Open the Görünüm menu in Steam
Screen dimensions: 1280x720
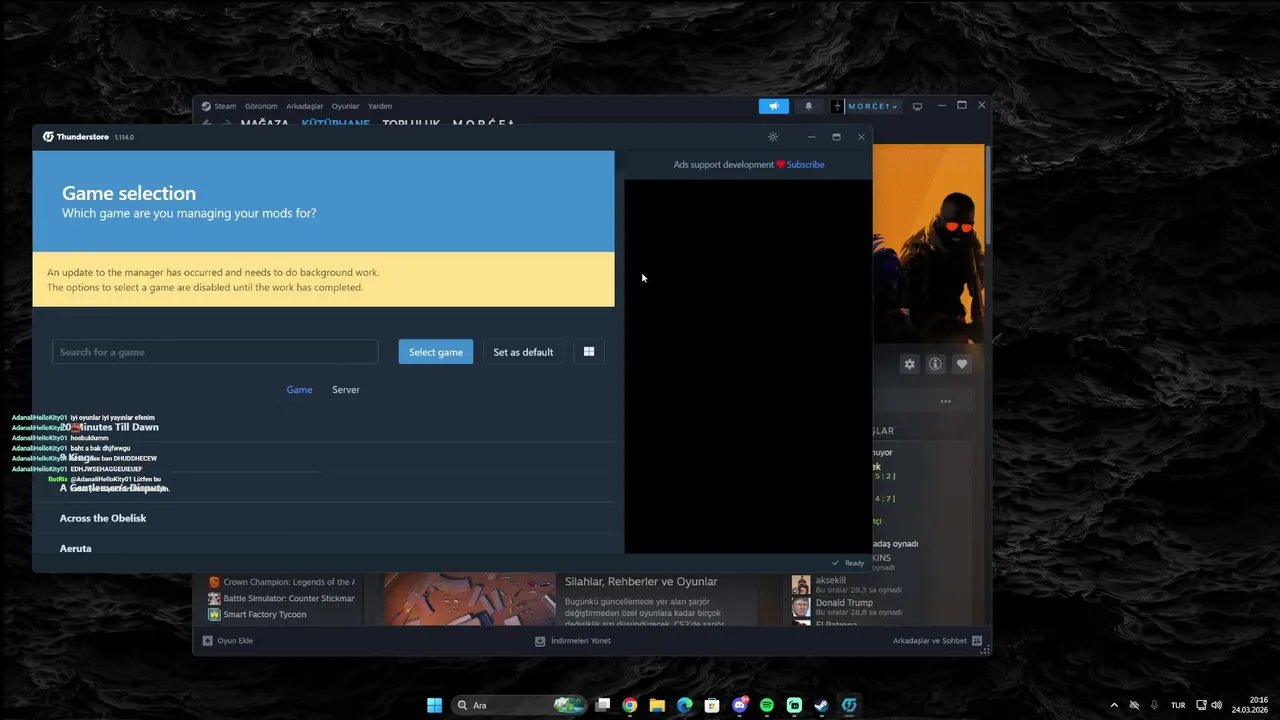261,106
